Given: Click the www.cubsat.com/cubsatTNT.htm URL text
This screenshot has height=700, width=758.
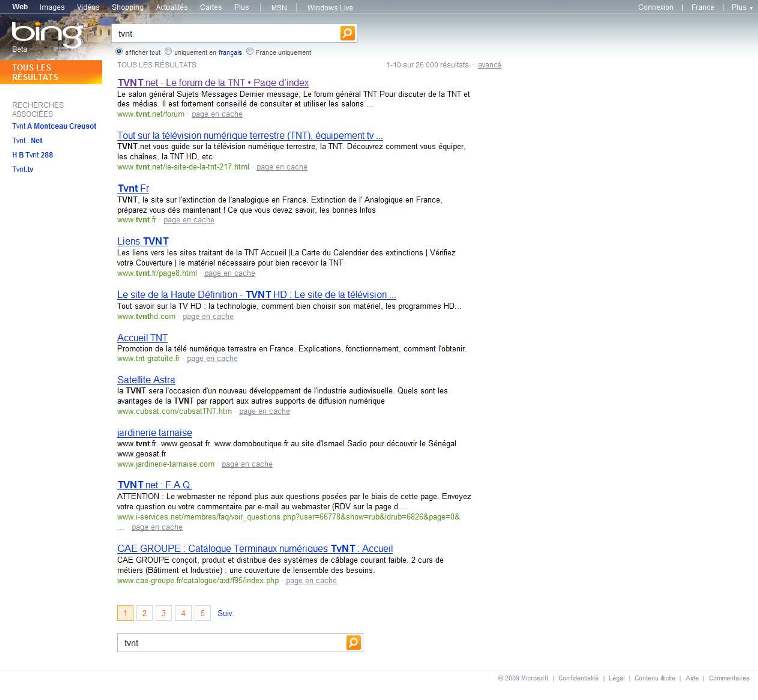Looking at the screenshot, I should coord(175,411).
